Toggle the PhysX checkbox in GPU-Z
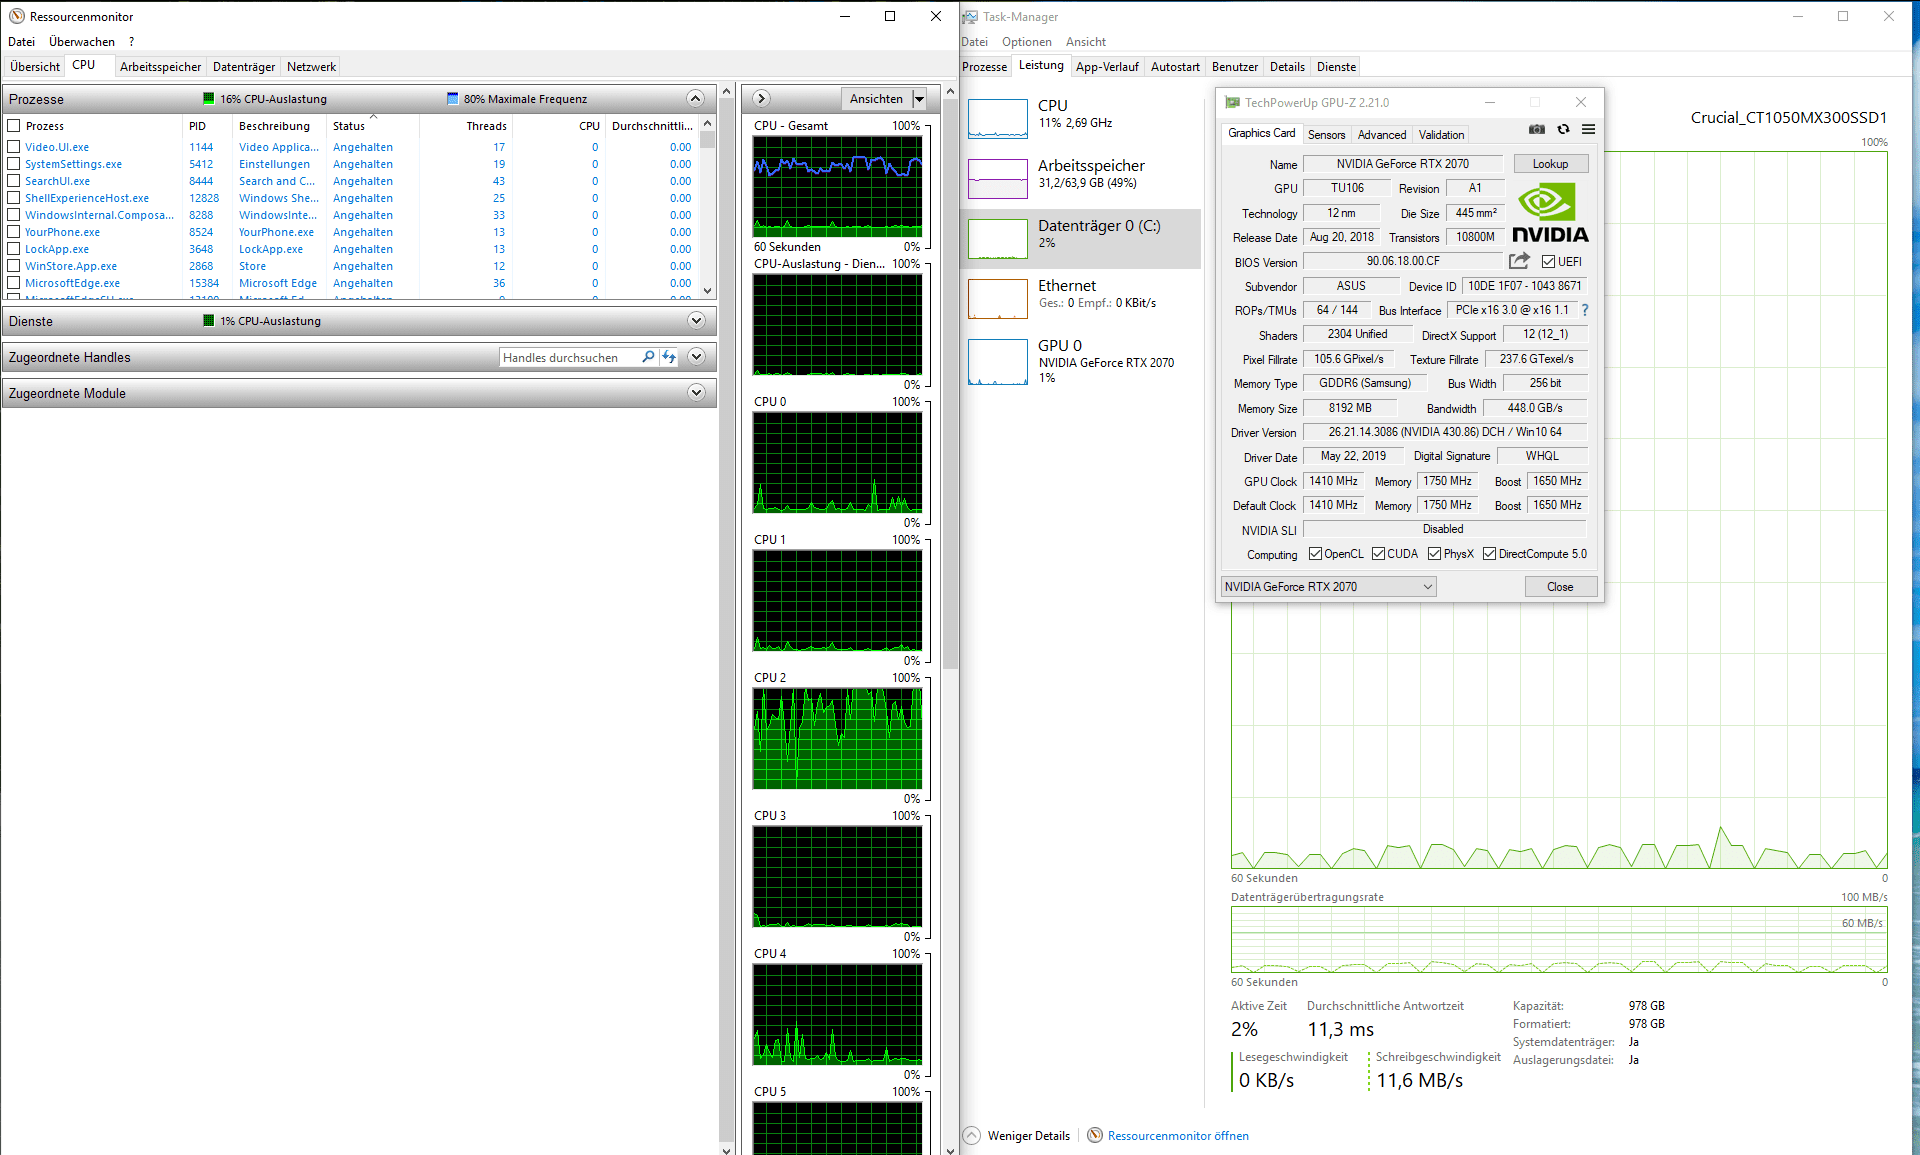The width and height of the screenshot is (1920, 1155). (x=1434, y=554)
